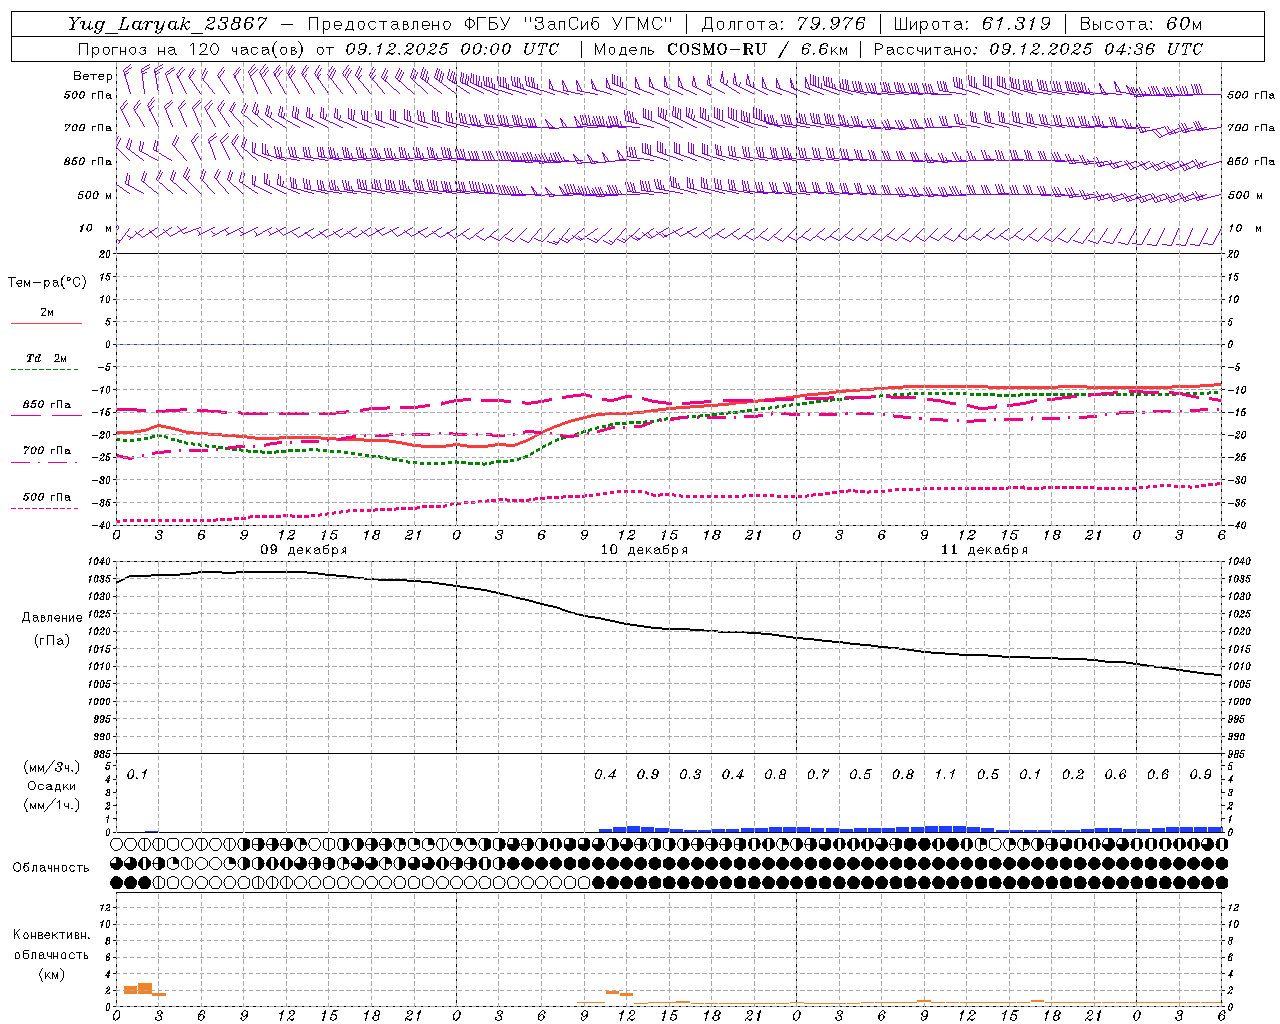1280x1024 pixels.
Task: Click the solid blue line sample under 2м
Action: click(45, 324)
